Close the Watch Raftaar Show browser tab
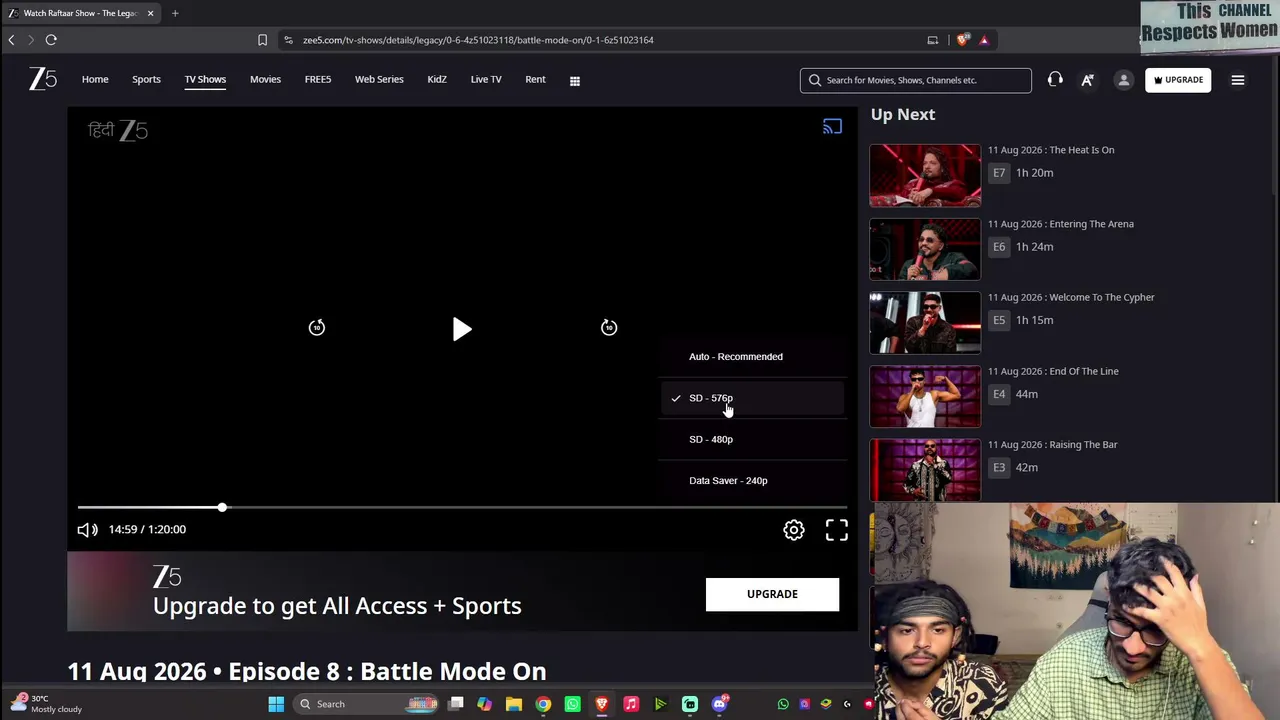 [150, 13]
